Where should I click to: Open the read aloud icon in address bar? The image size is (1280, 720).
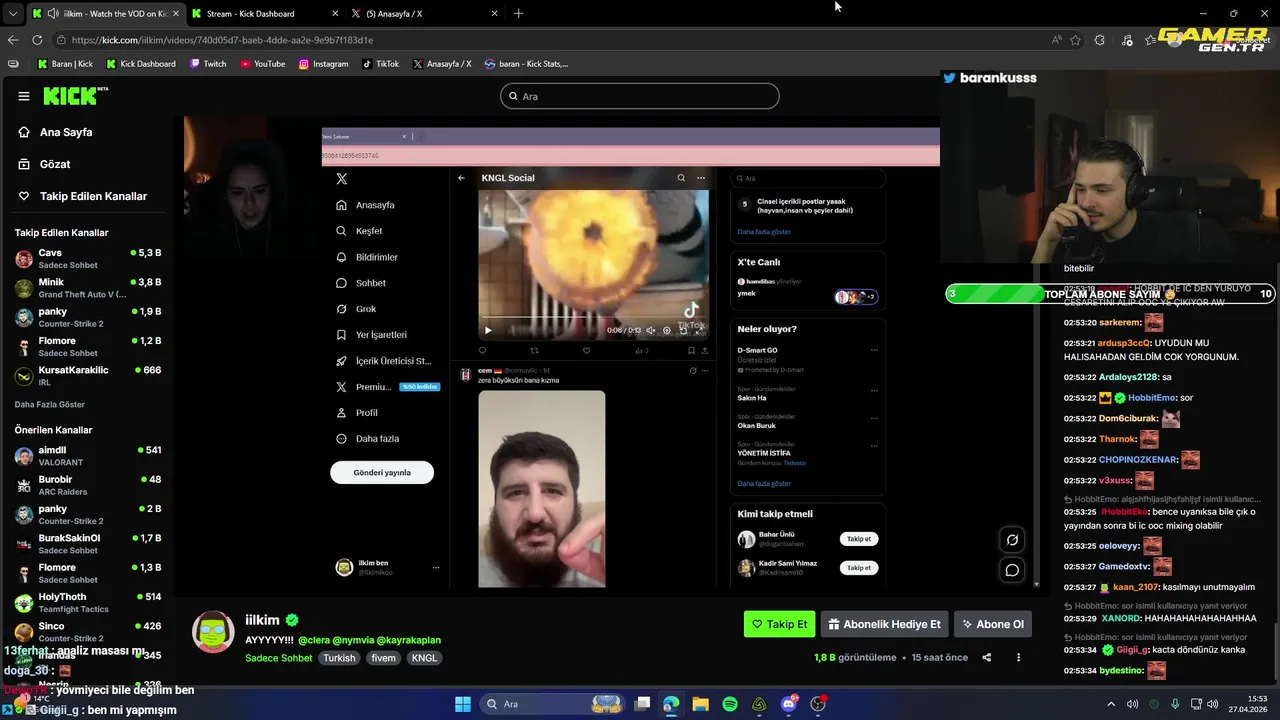[1057, 40]
